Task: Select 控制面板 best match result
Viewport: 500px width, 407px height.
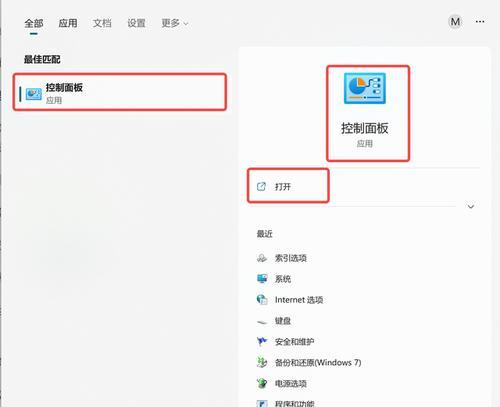Action: (x=120, y=92)
